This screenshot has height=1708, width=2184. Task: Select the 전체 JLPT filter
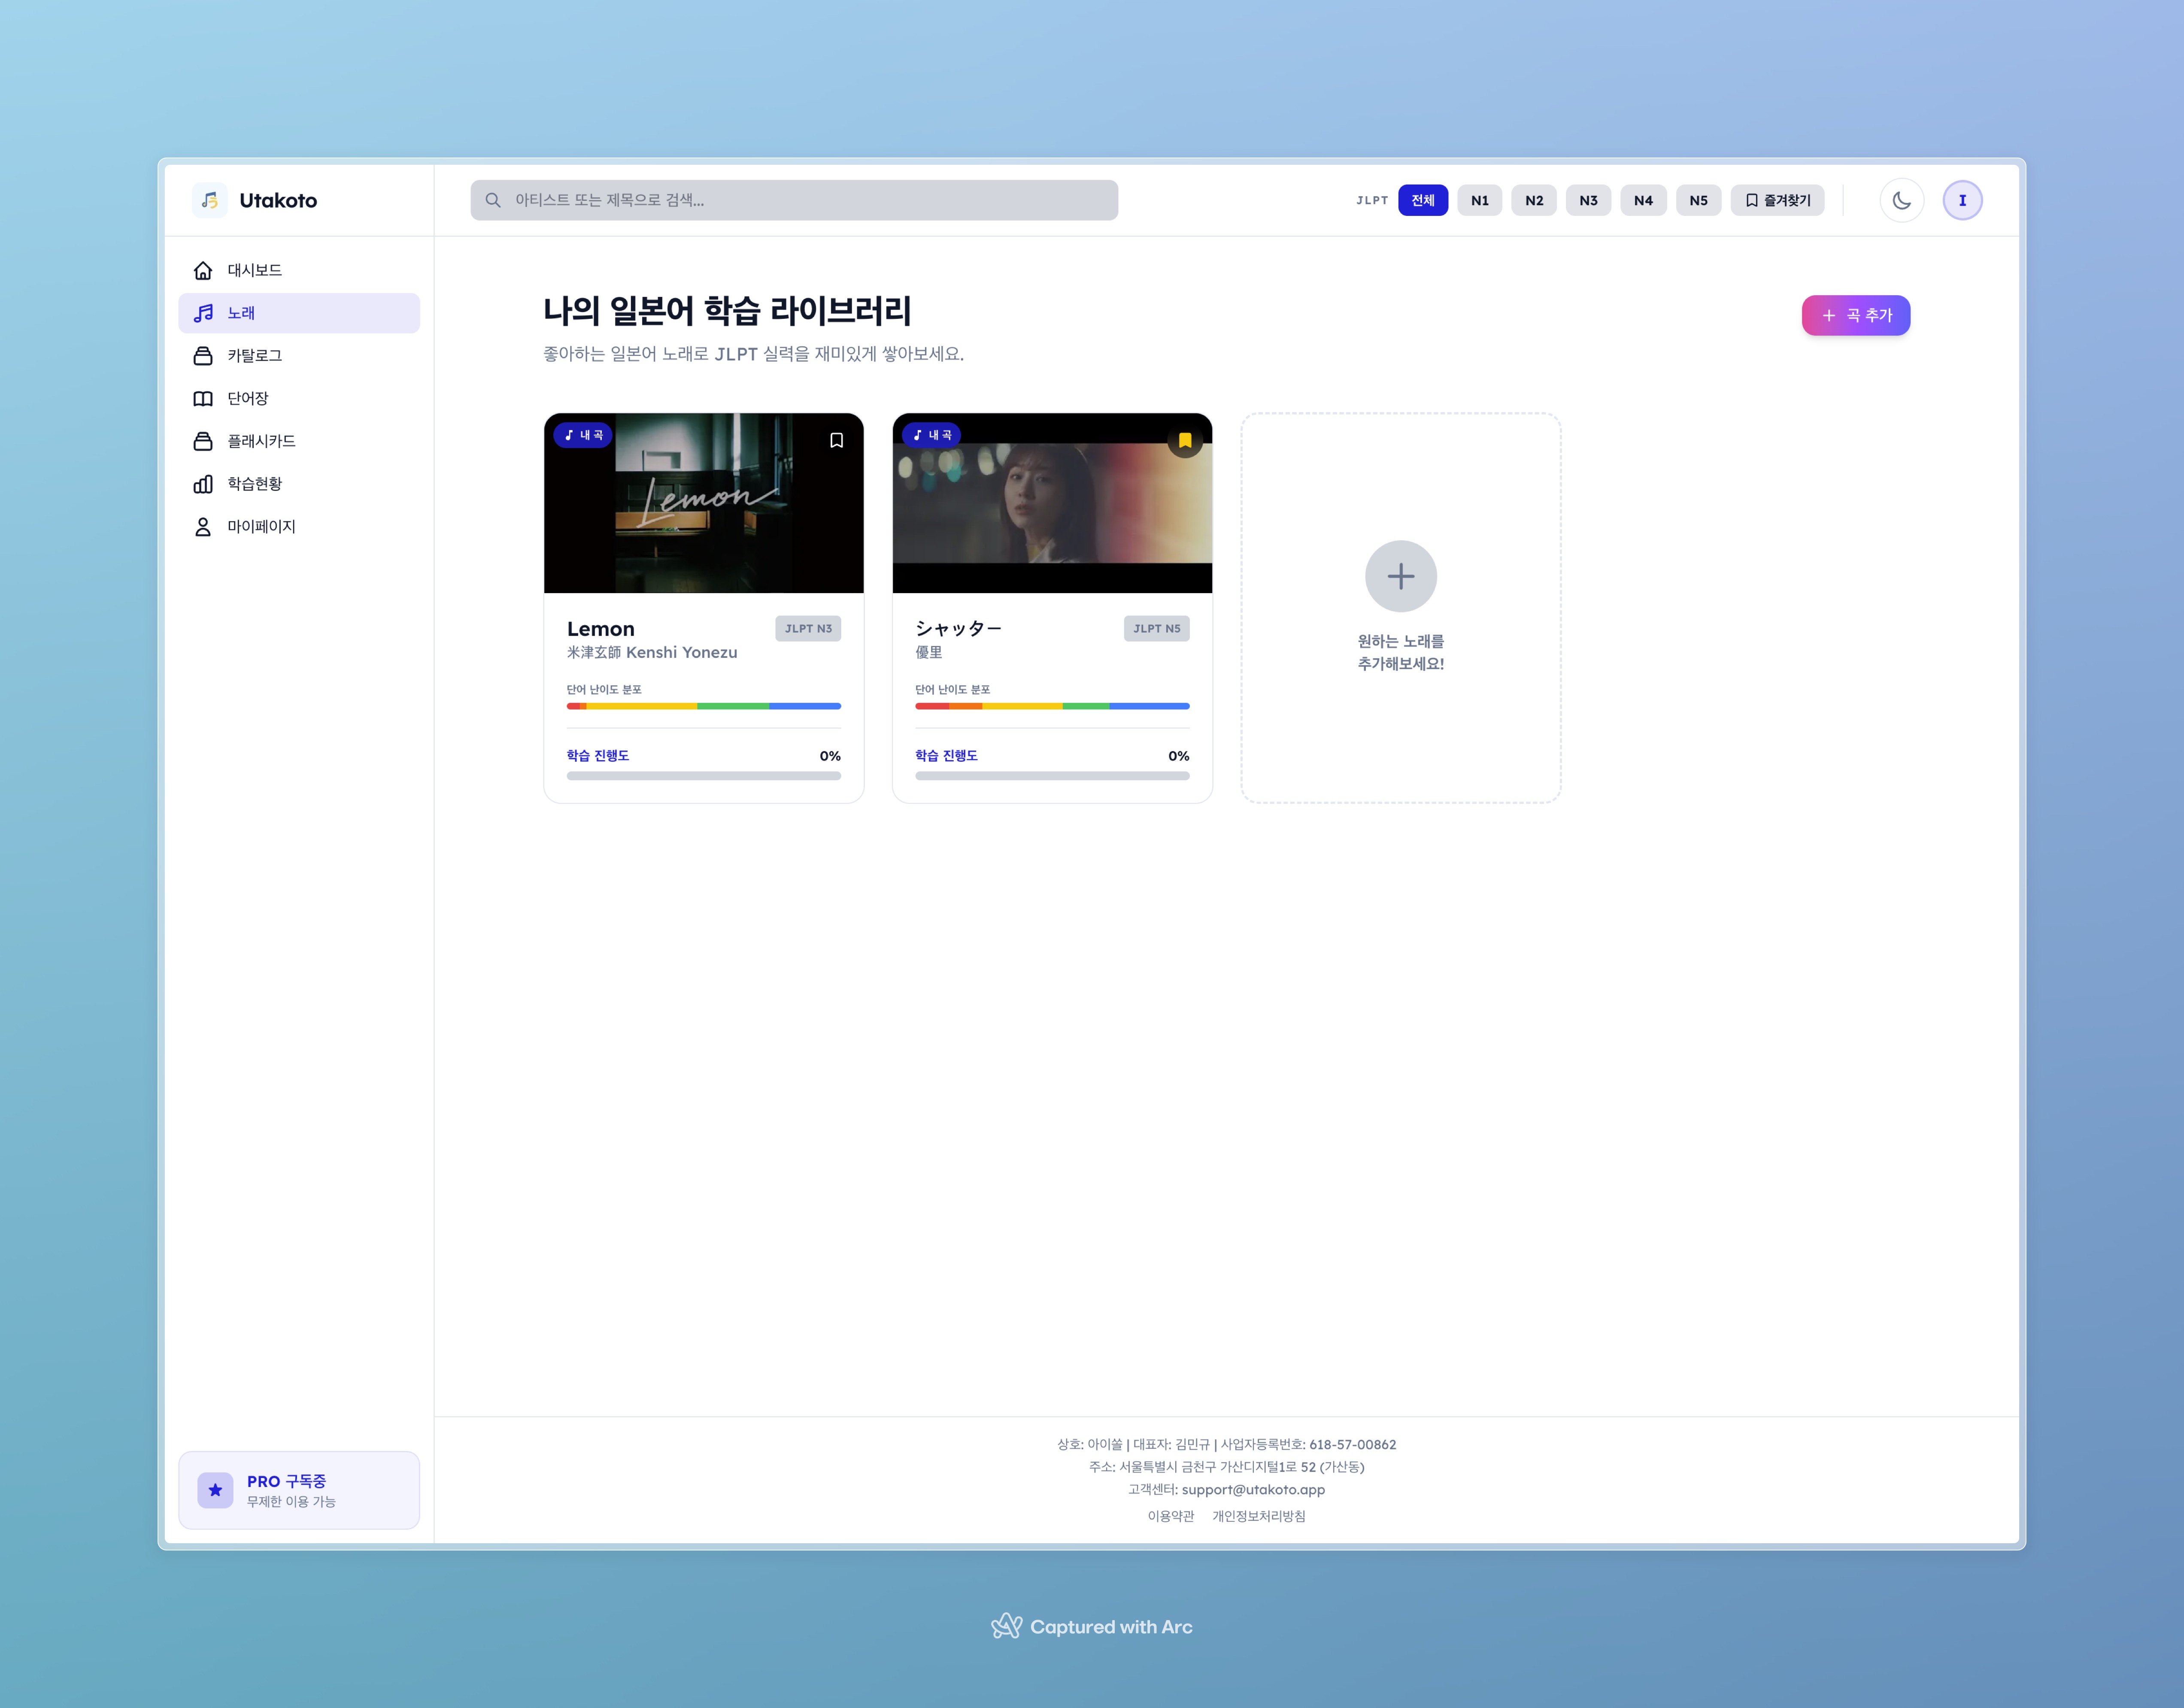click(1422, 200)
